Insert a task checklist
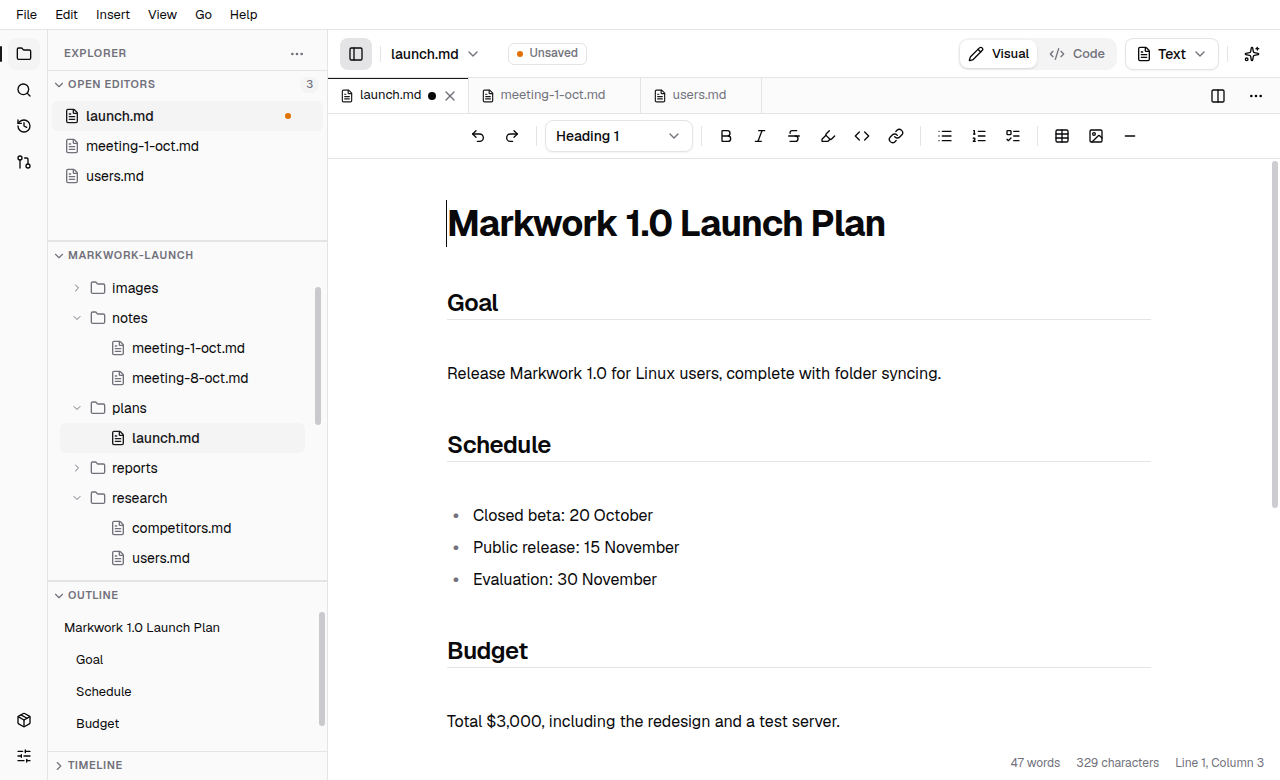 click(1013, 136)
